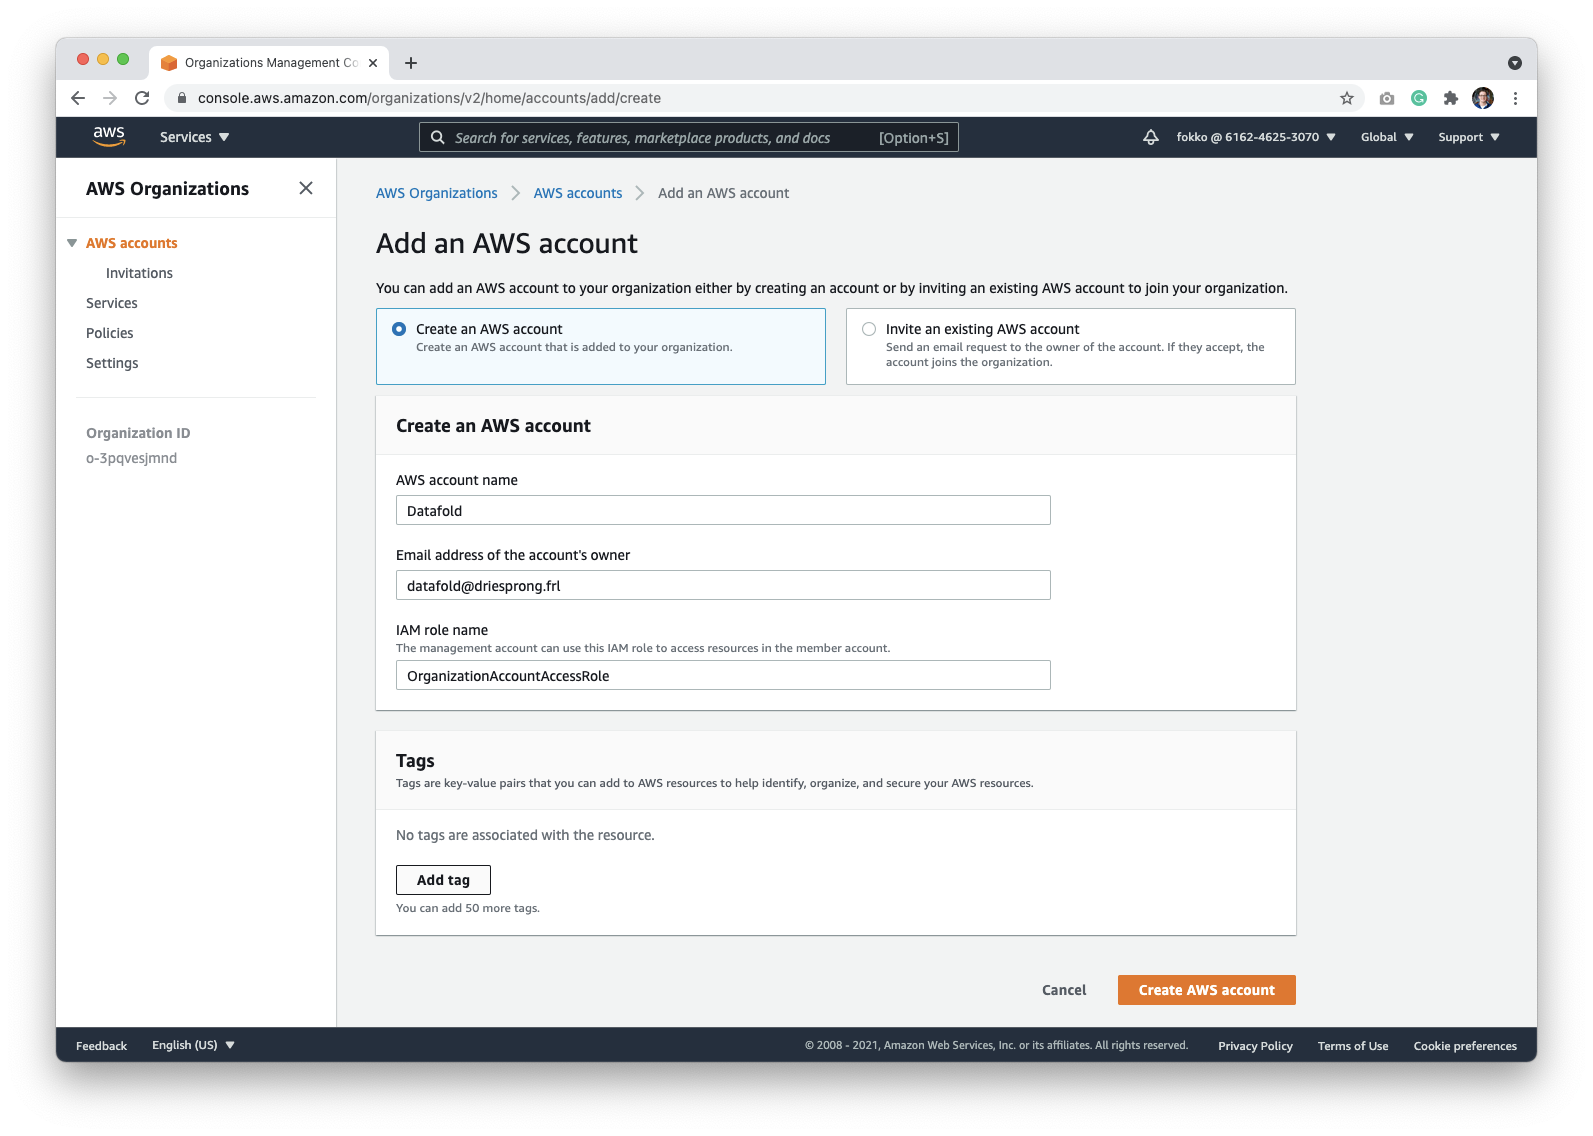Open the camera extension icon

pos(1387,98)
